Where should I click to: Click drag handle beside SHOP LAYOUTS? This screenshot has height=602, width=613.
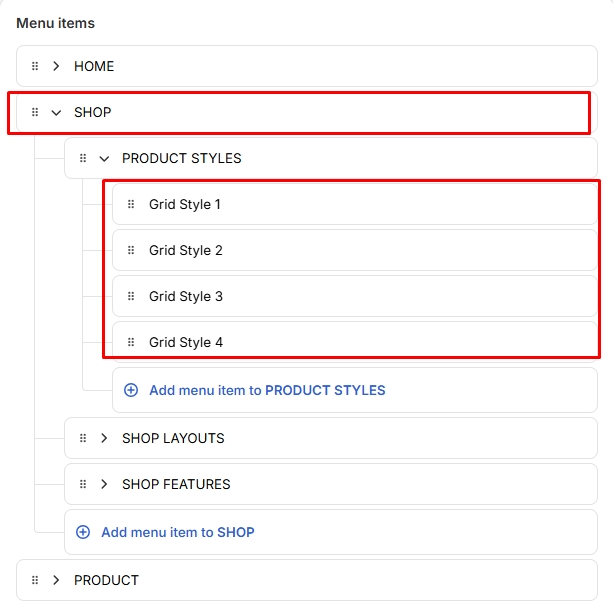coord(83,438)
